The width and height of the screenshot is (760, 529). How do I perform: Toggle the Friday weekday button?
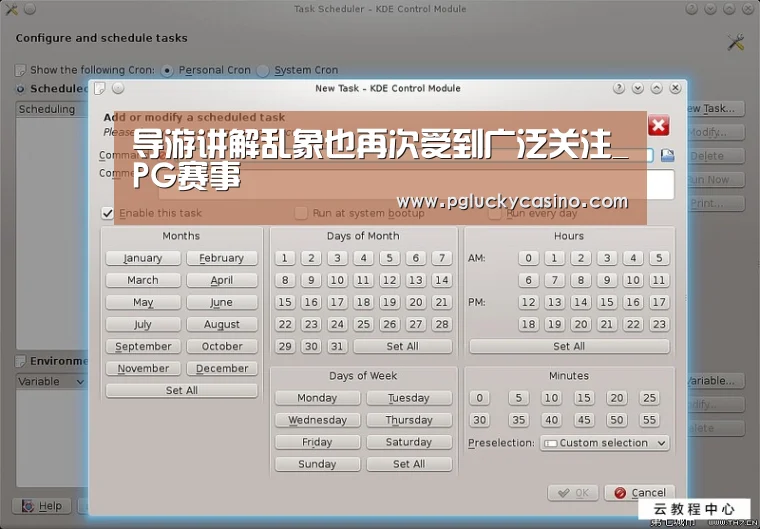coord(317,442)
